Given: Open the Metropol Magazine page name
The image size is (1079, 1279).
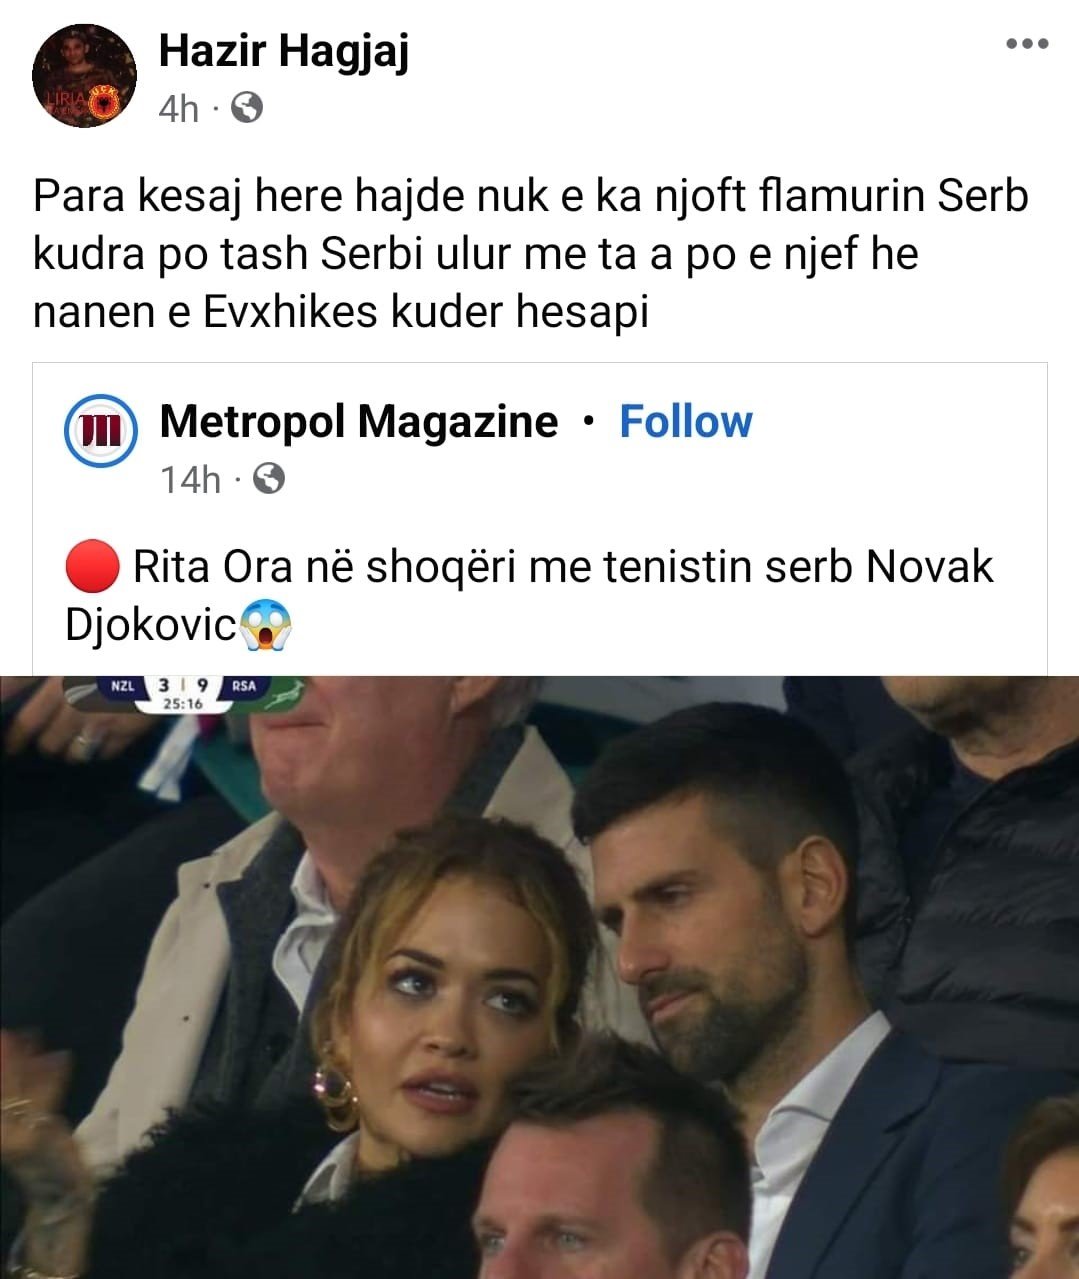Looking at the screenshot, I should point(359,421).
